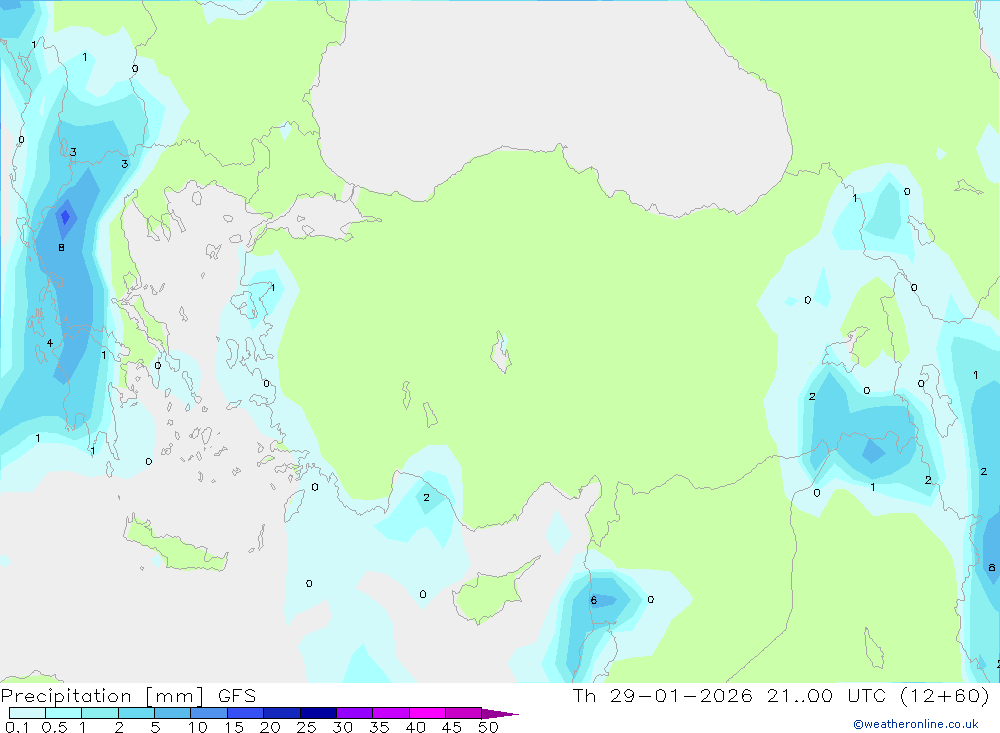This screenshot has height=733, width=1000.
Task: Click the '0.1' legend scale label
Action: pyautogui.click(x=17, y=727)
